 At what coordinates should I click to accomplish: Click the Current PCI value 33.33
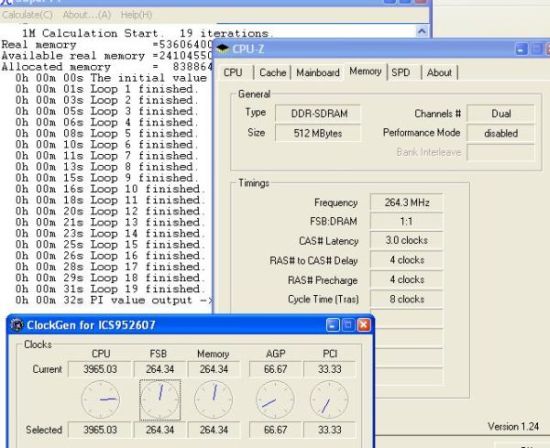[329, 369]
